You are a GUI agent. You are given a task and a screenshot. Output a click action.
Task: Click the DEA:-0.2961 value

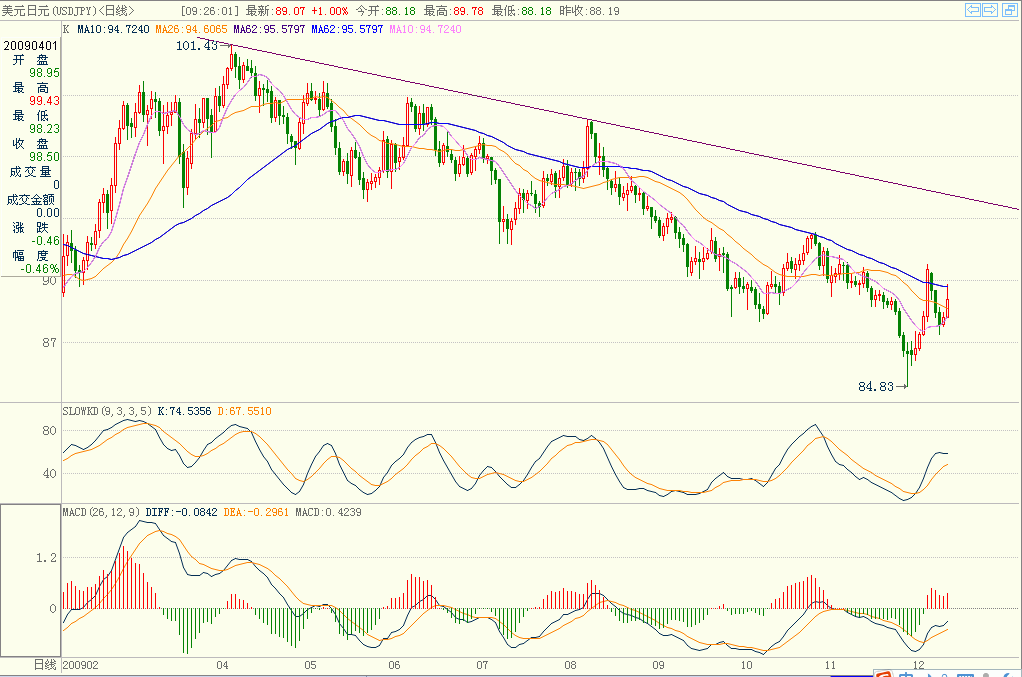pyautogui.click(x=256, y=512)
